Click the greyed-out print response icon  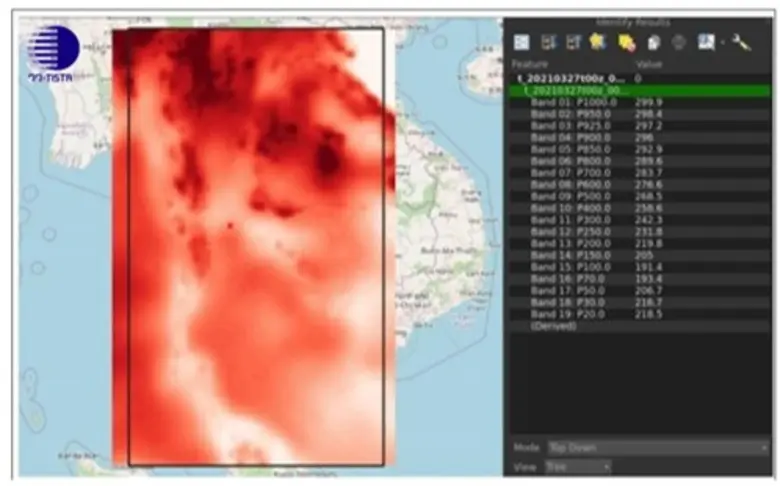point(678,42)
